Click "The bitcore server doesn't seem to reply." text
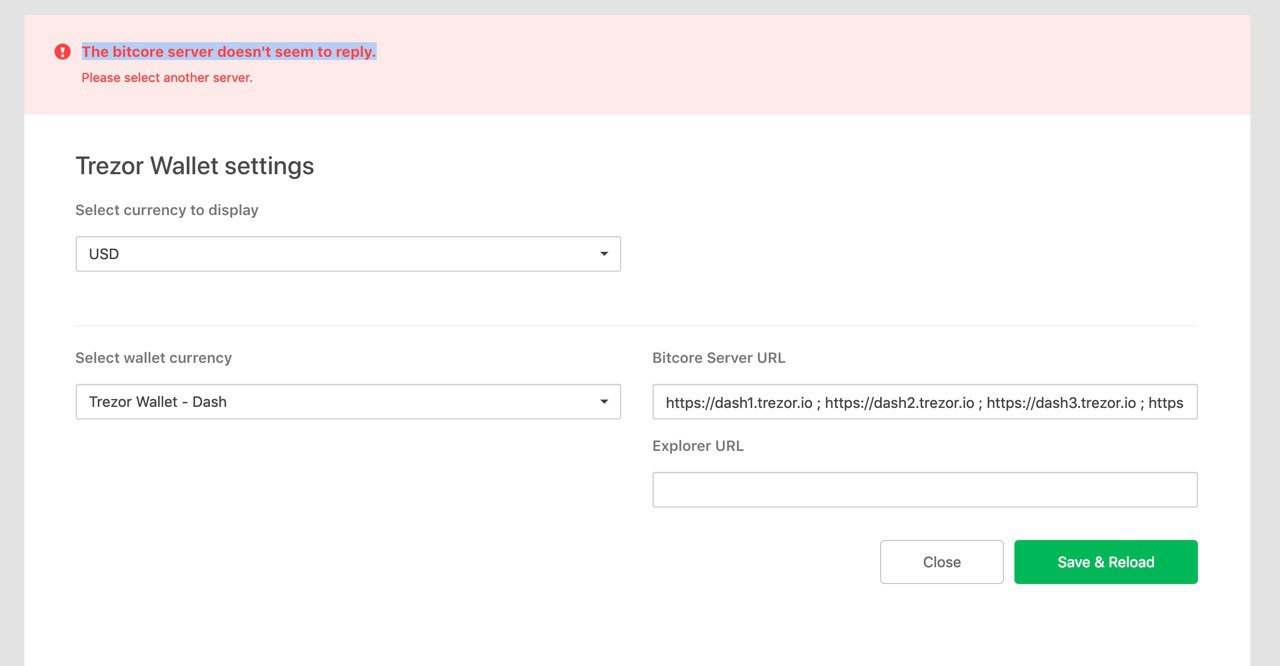1280x666 pixels. 229,52
